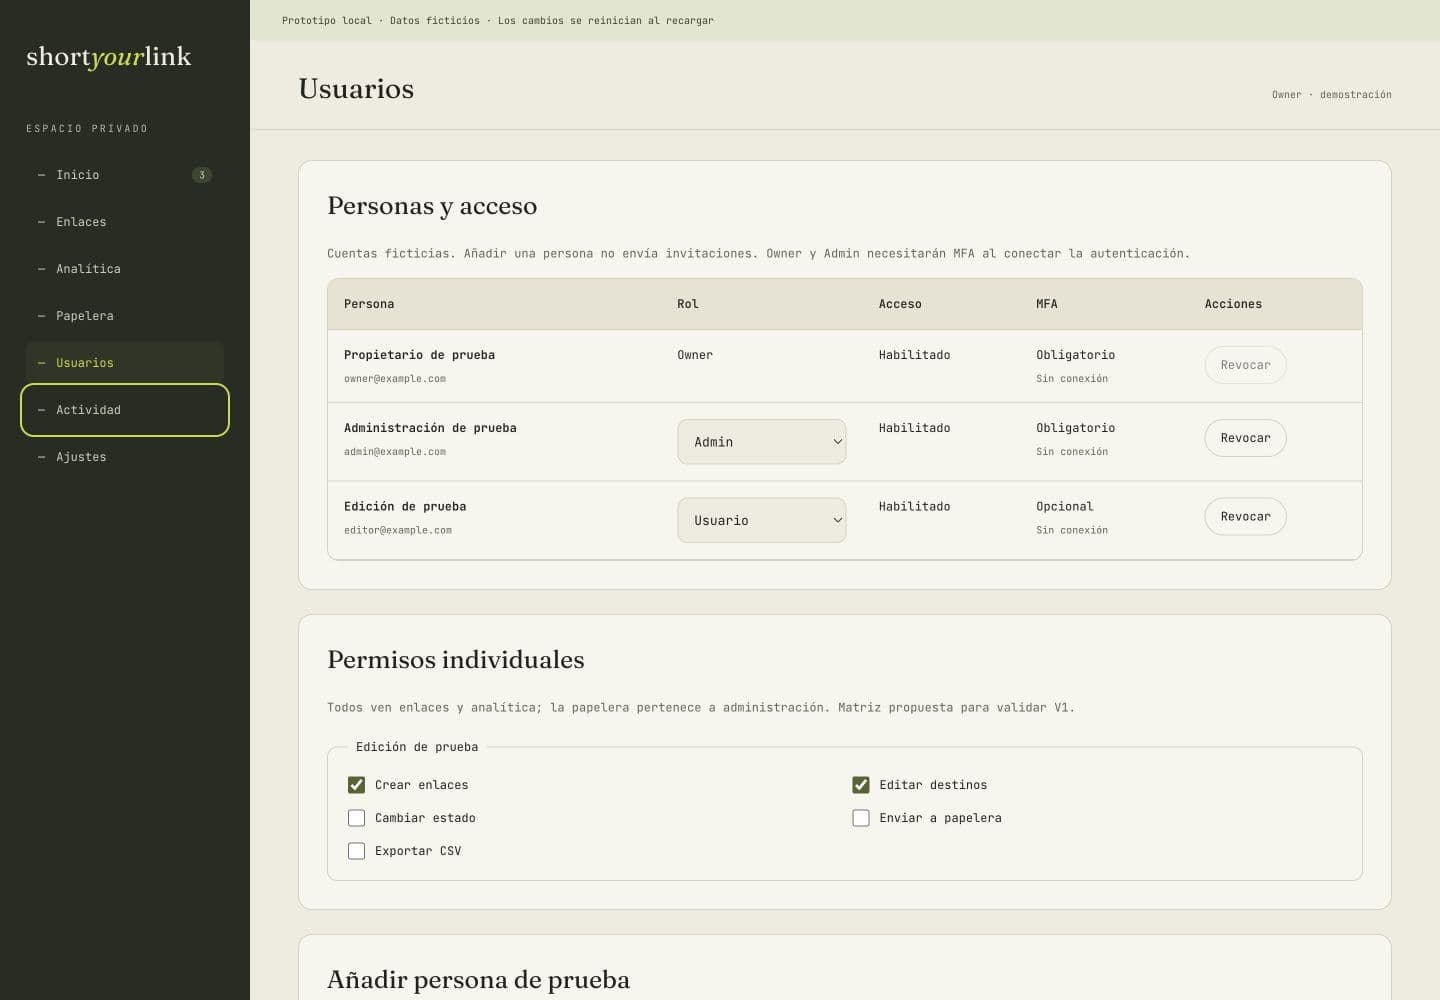
Task: Click the Persona column header
Action: (x=369, y=304)
